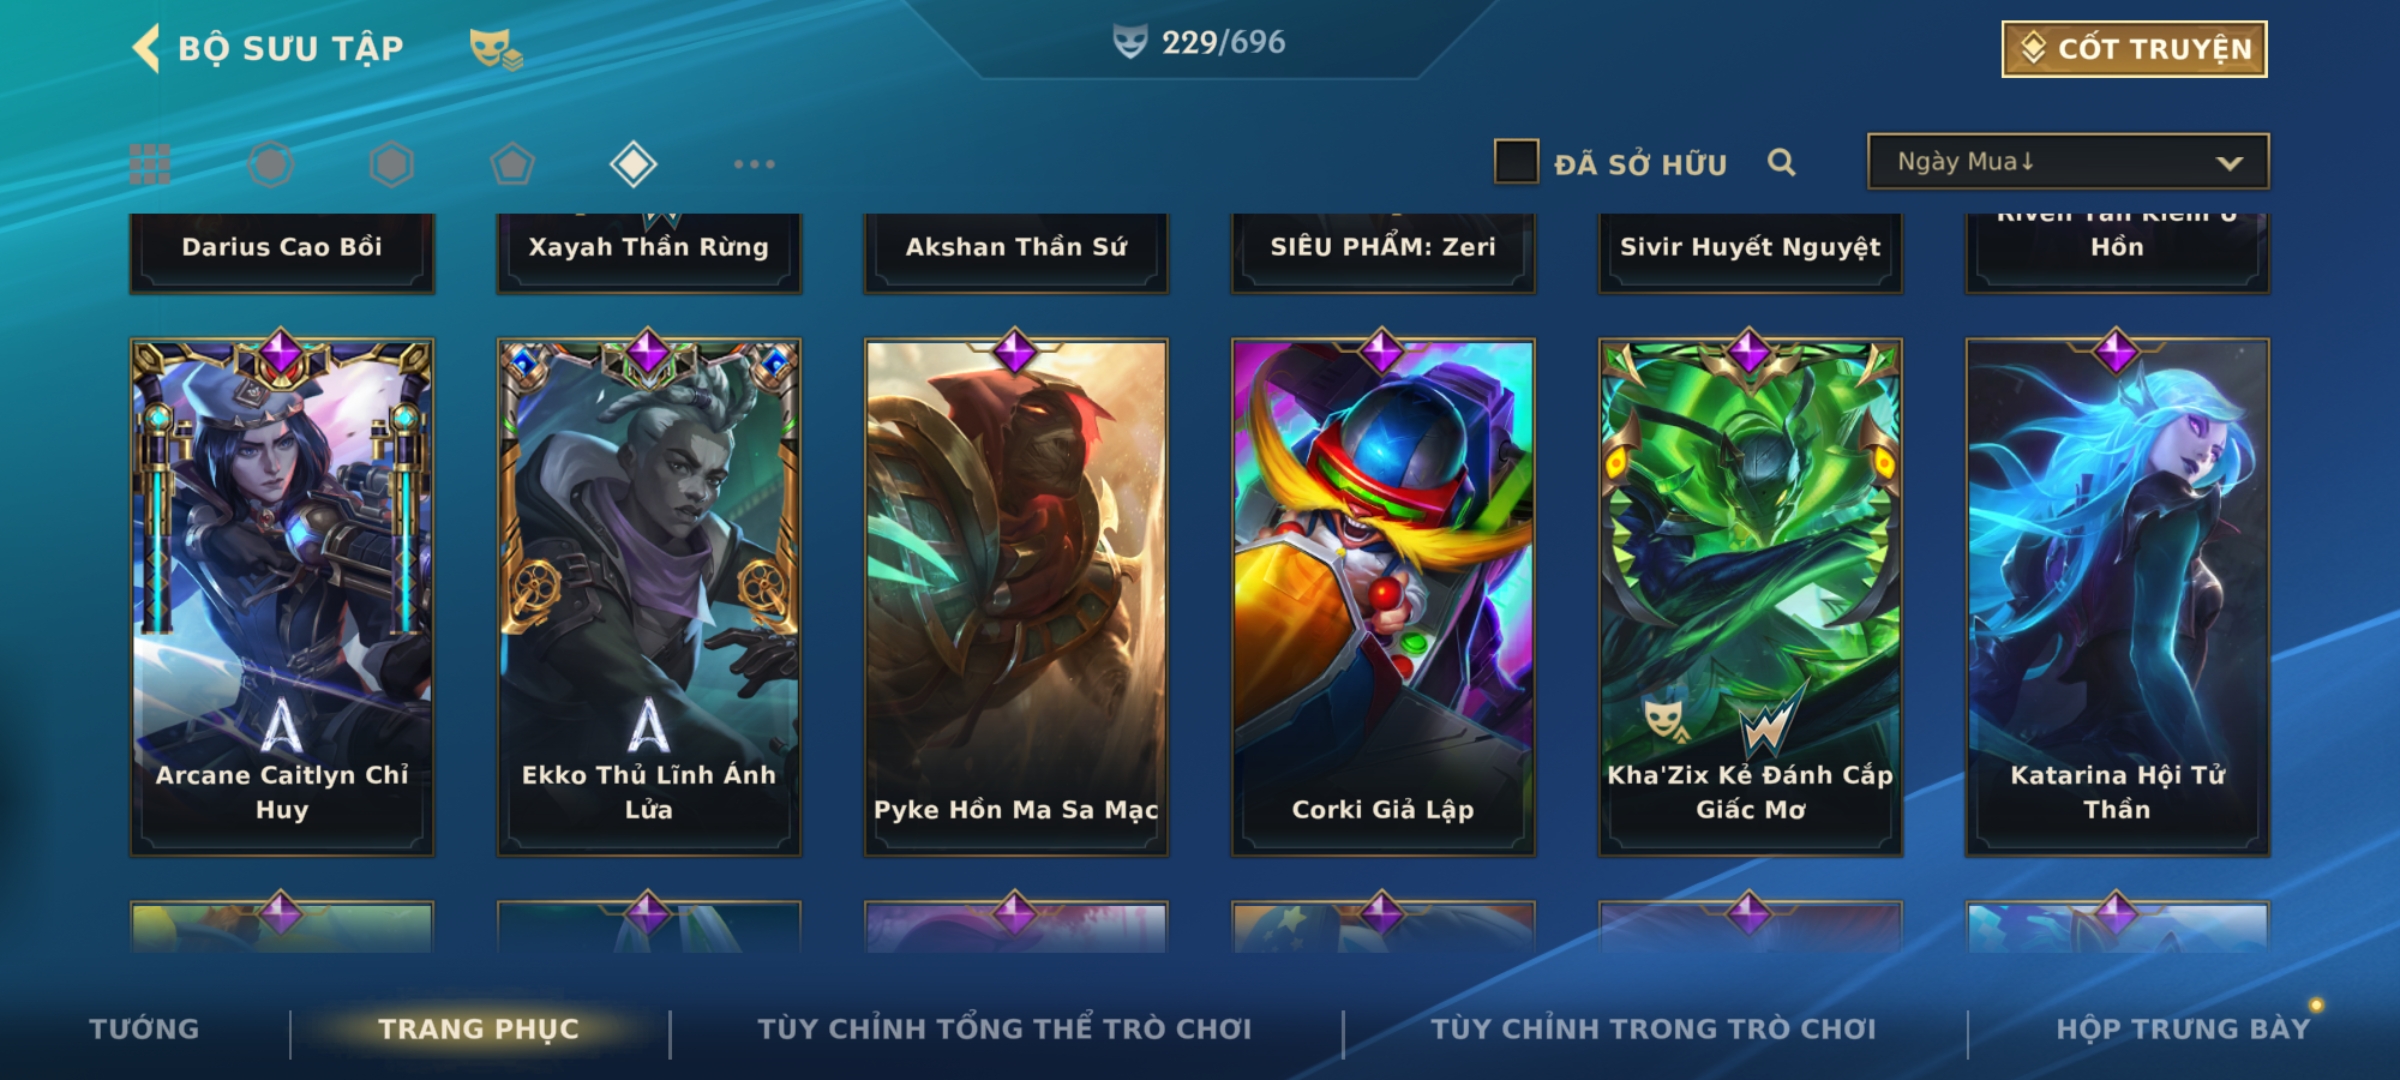Open the Corki Giả Lập skin card
Viewport: 2400px width, 1080px height.
point(1383,597)
